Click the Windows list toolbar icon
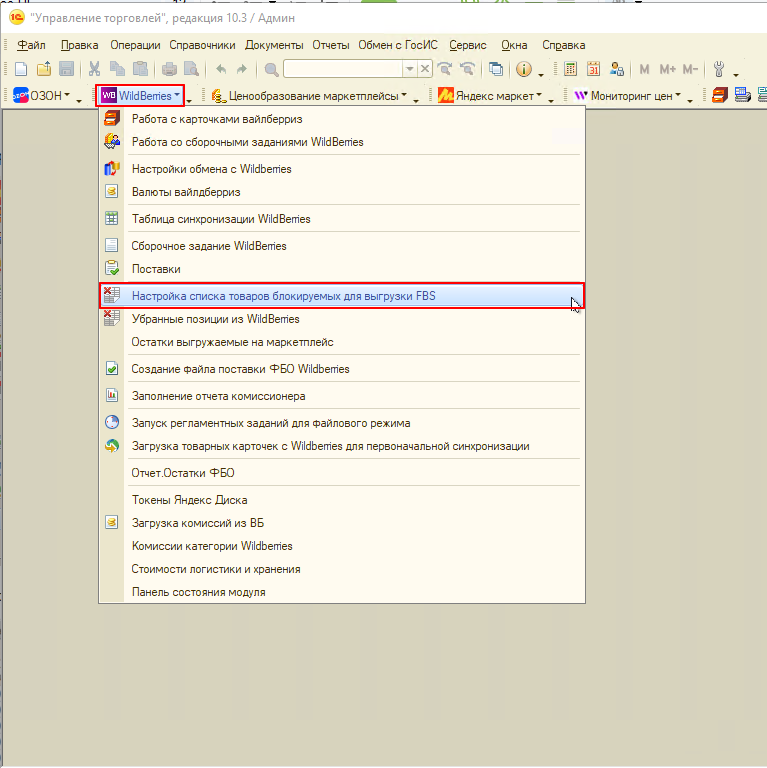Viewport: 767px width, 768px height. [496, 69]
